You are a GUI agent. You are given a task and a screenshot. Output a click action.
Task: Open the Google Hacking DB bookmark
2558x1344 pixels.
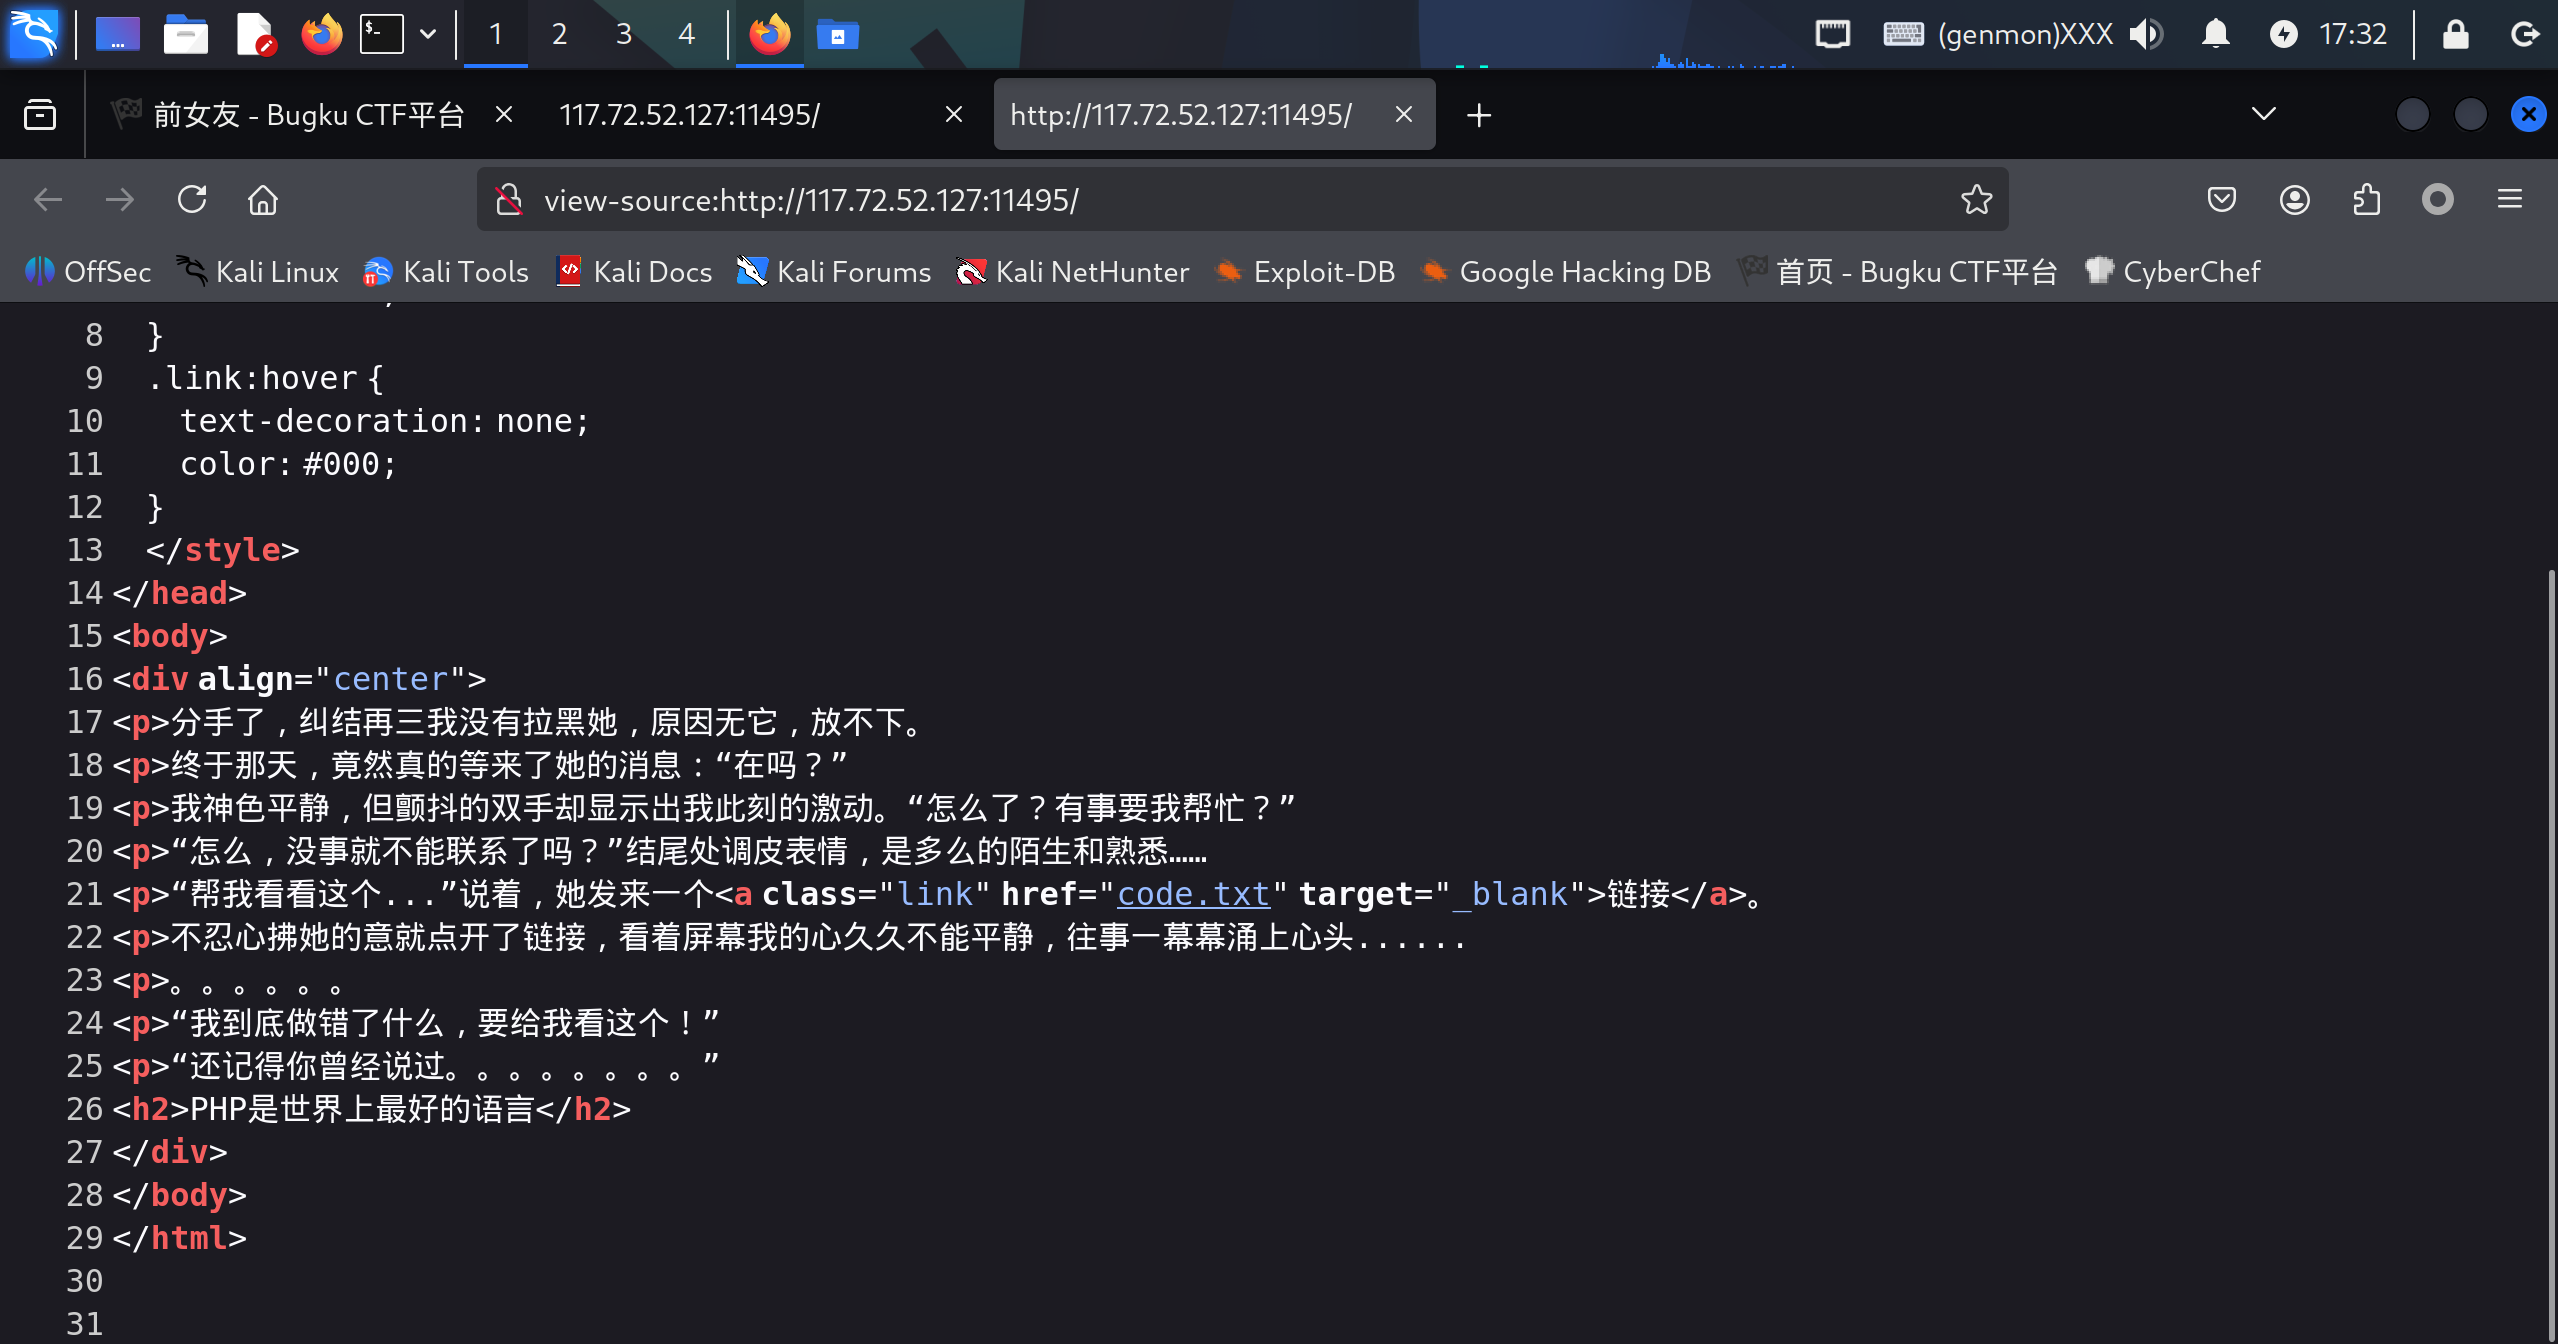coord(1565,272)
